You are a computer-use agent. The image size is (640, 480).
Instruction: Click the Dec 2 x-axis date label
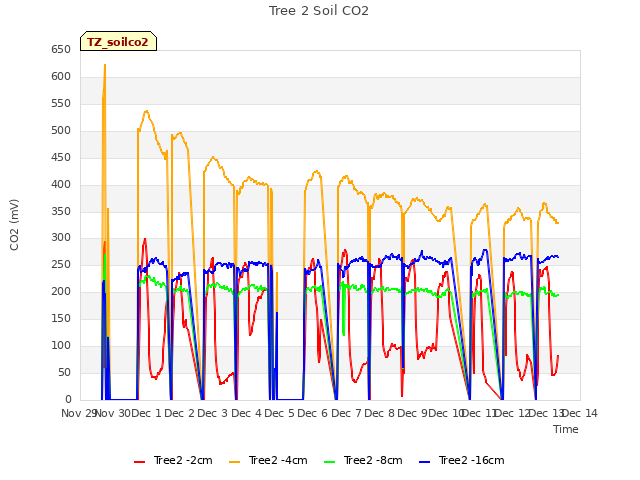click(180, 413)
